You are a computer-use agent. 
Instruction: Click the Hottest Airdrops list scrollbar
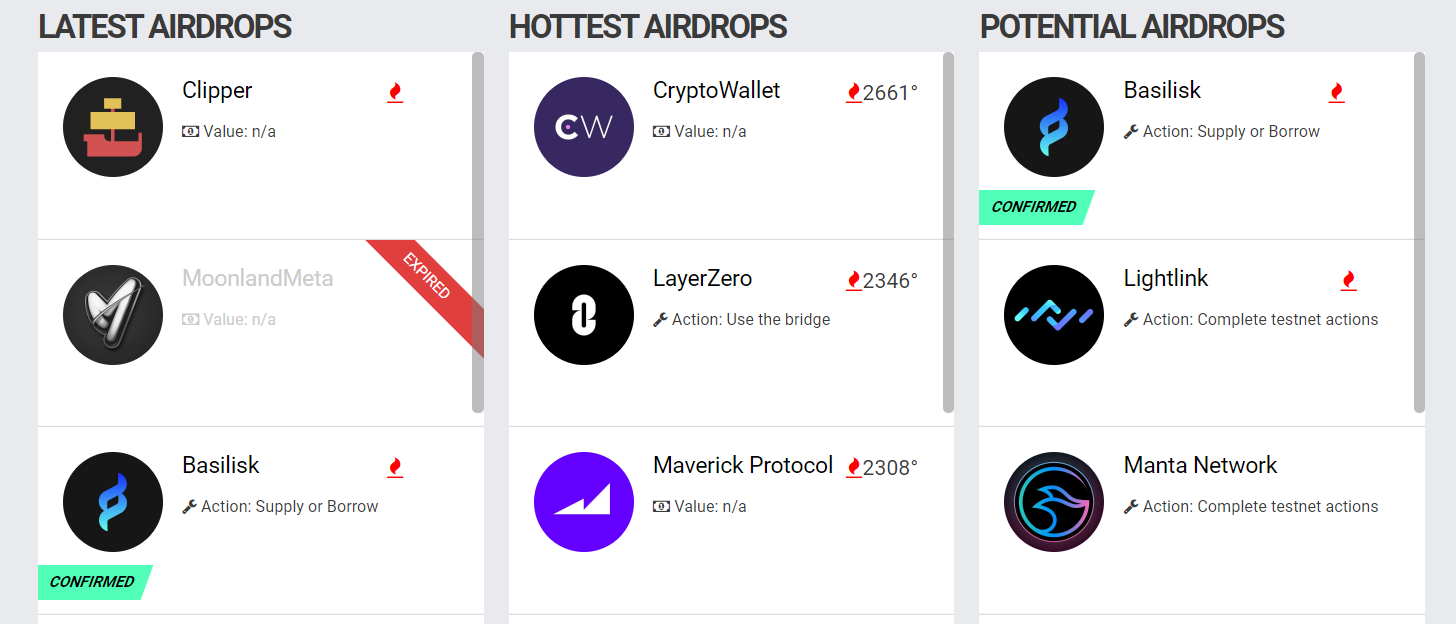948,232
